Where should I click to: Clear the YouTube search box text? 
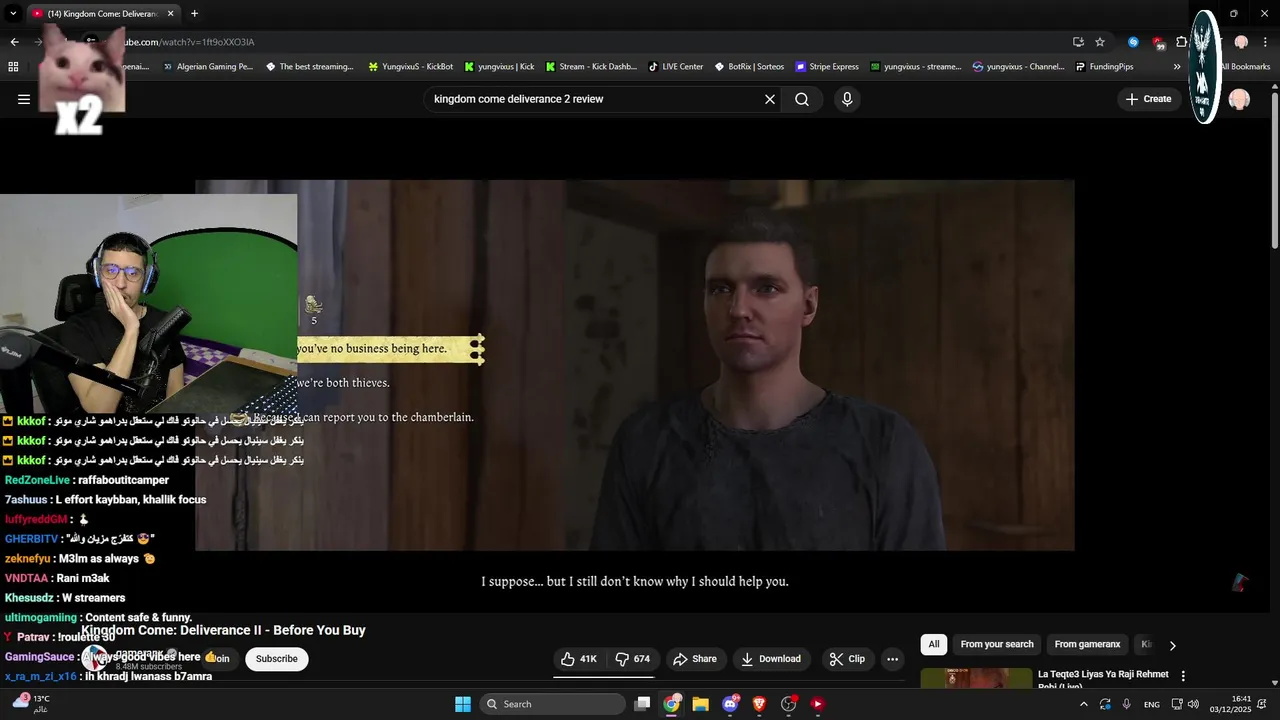click(x=770, y=99)
